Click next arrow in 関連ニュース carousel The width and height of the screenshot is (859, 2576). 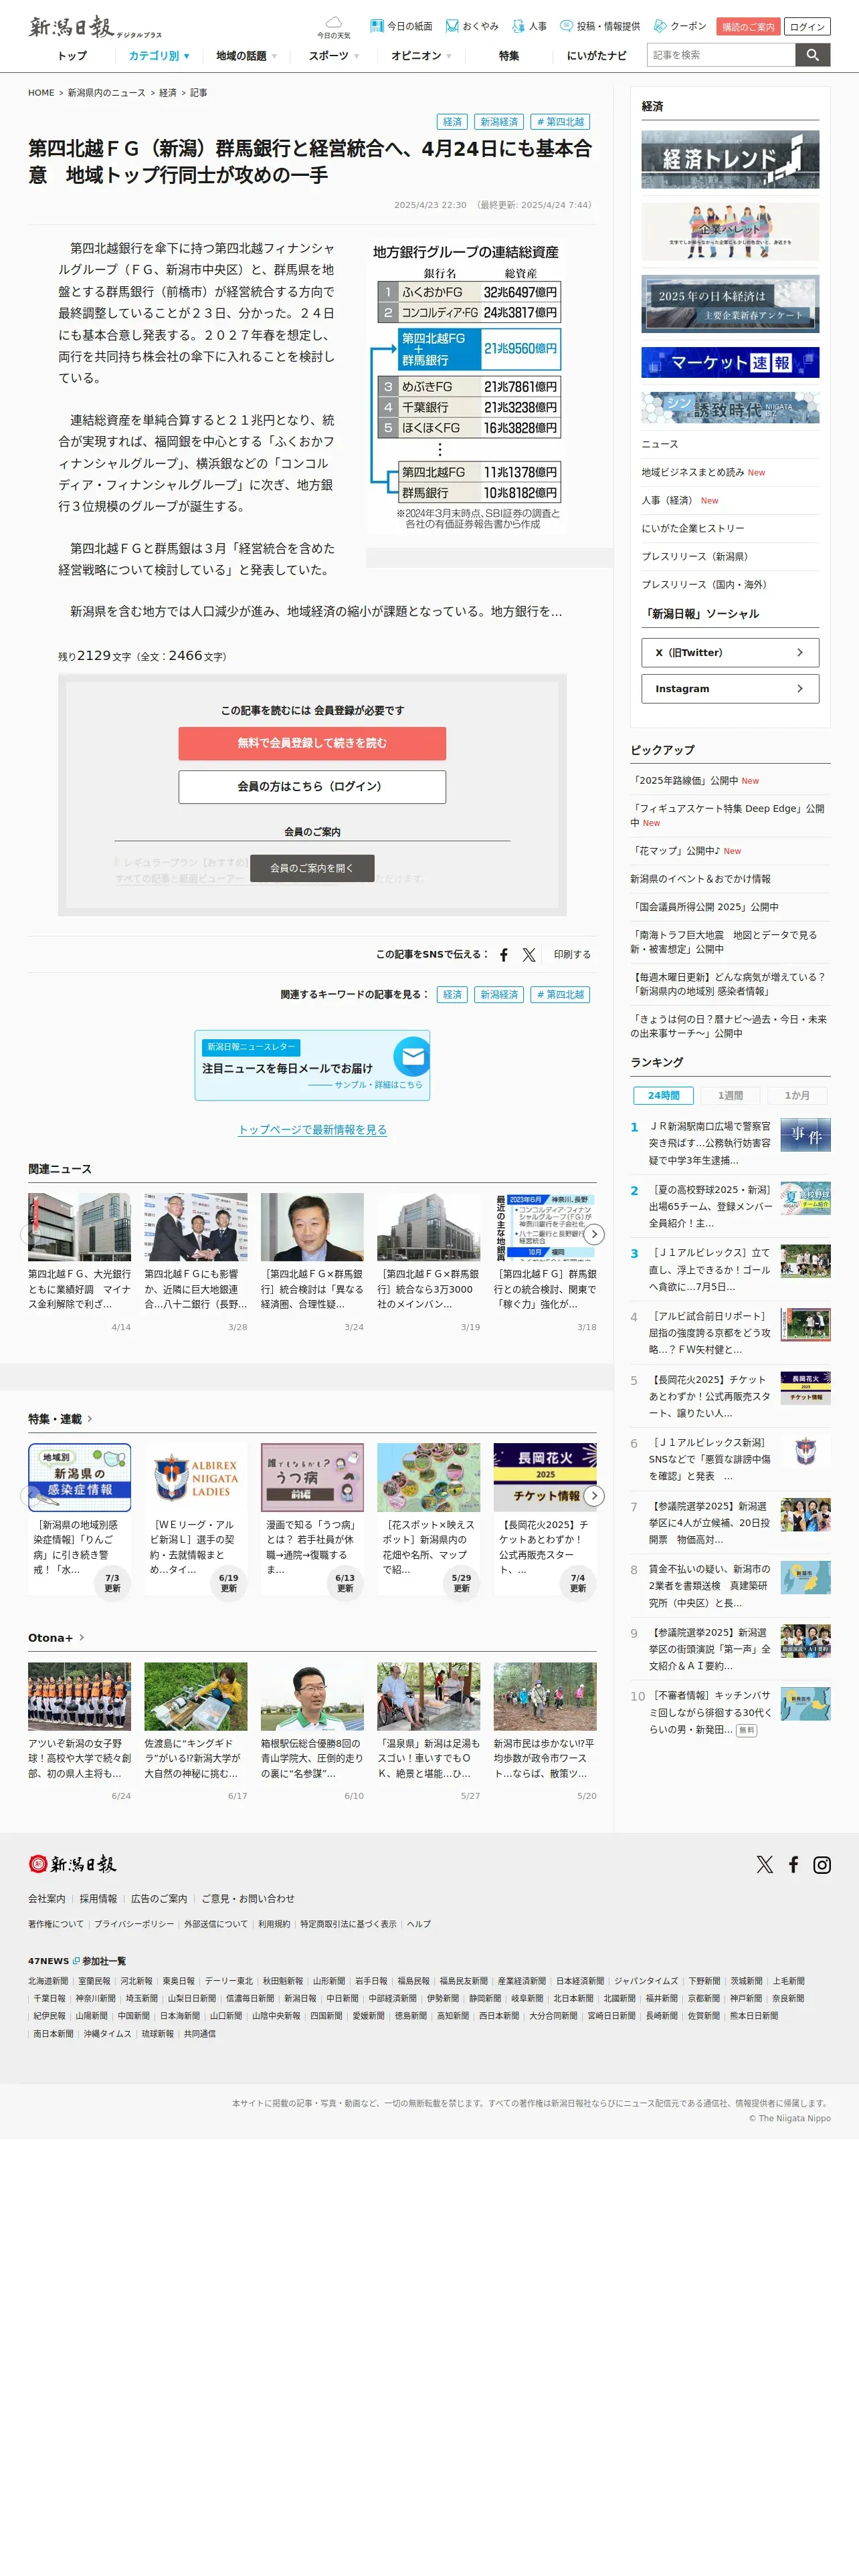(x=594, y=1234)
